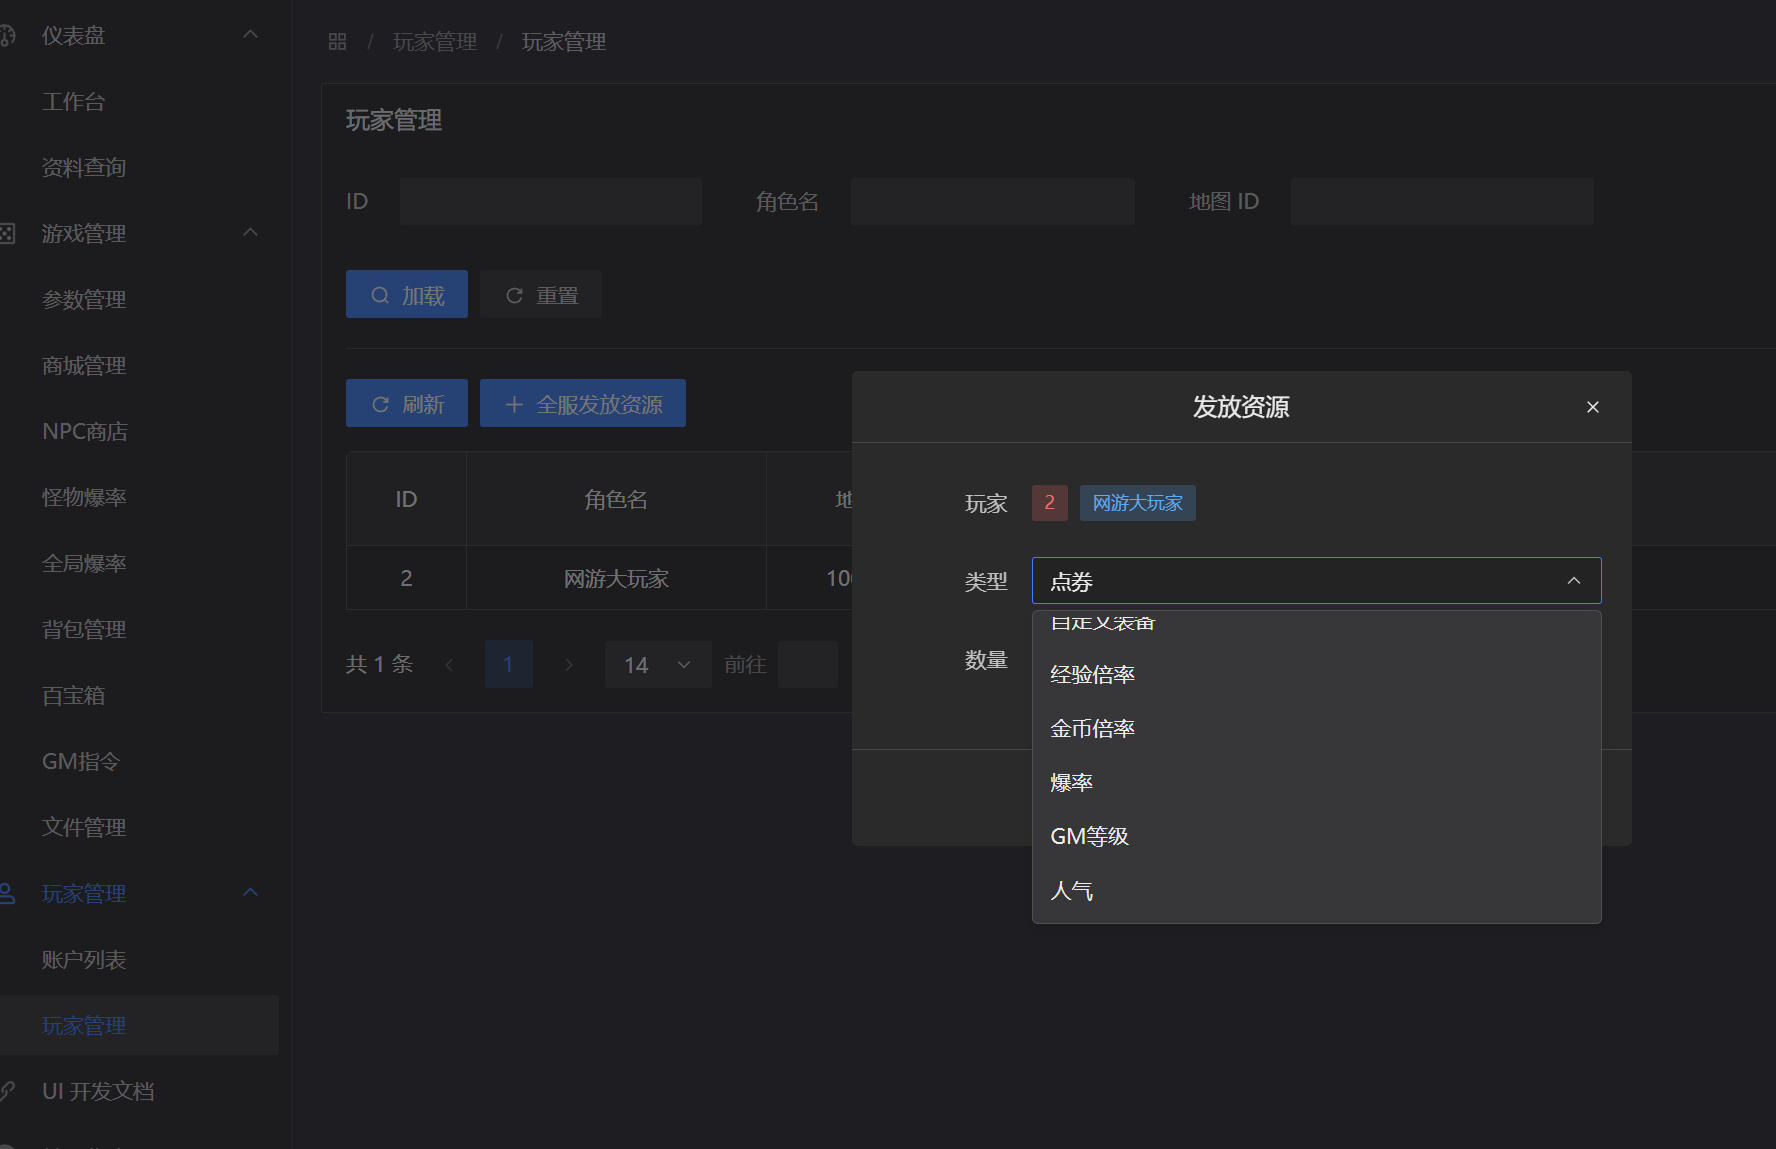
Task: Click the grid home icon in the breadcrumb
Action: 337,41
